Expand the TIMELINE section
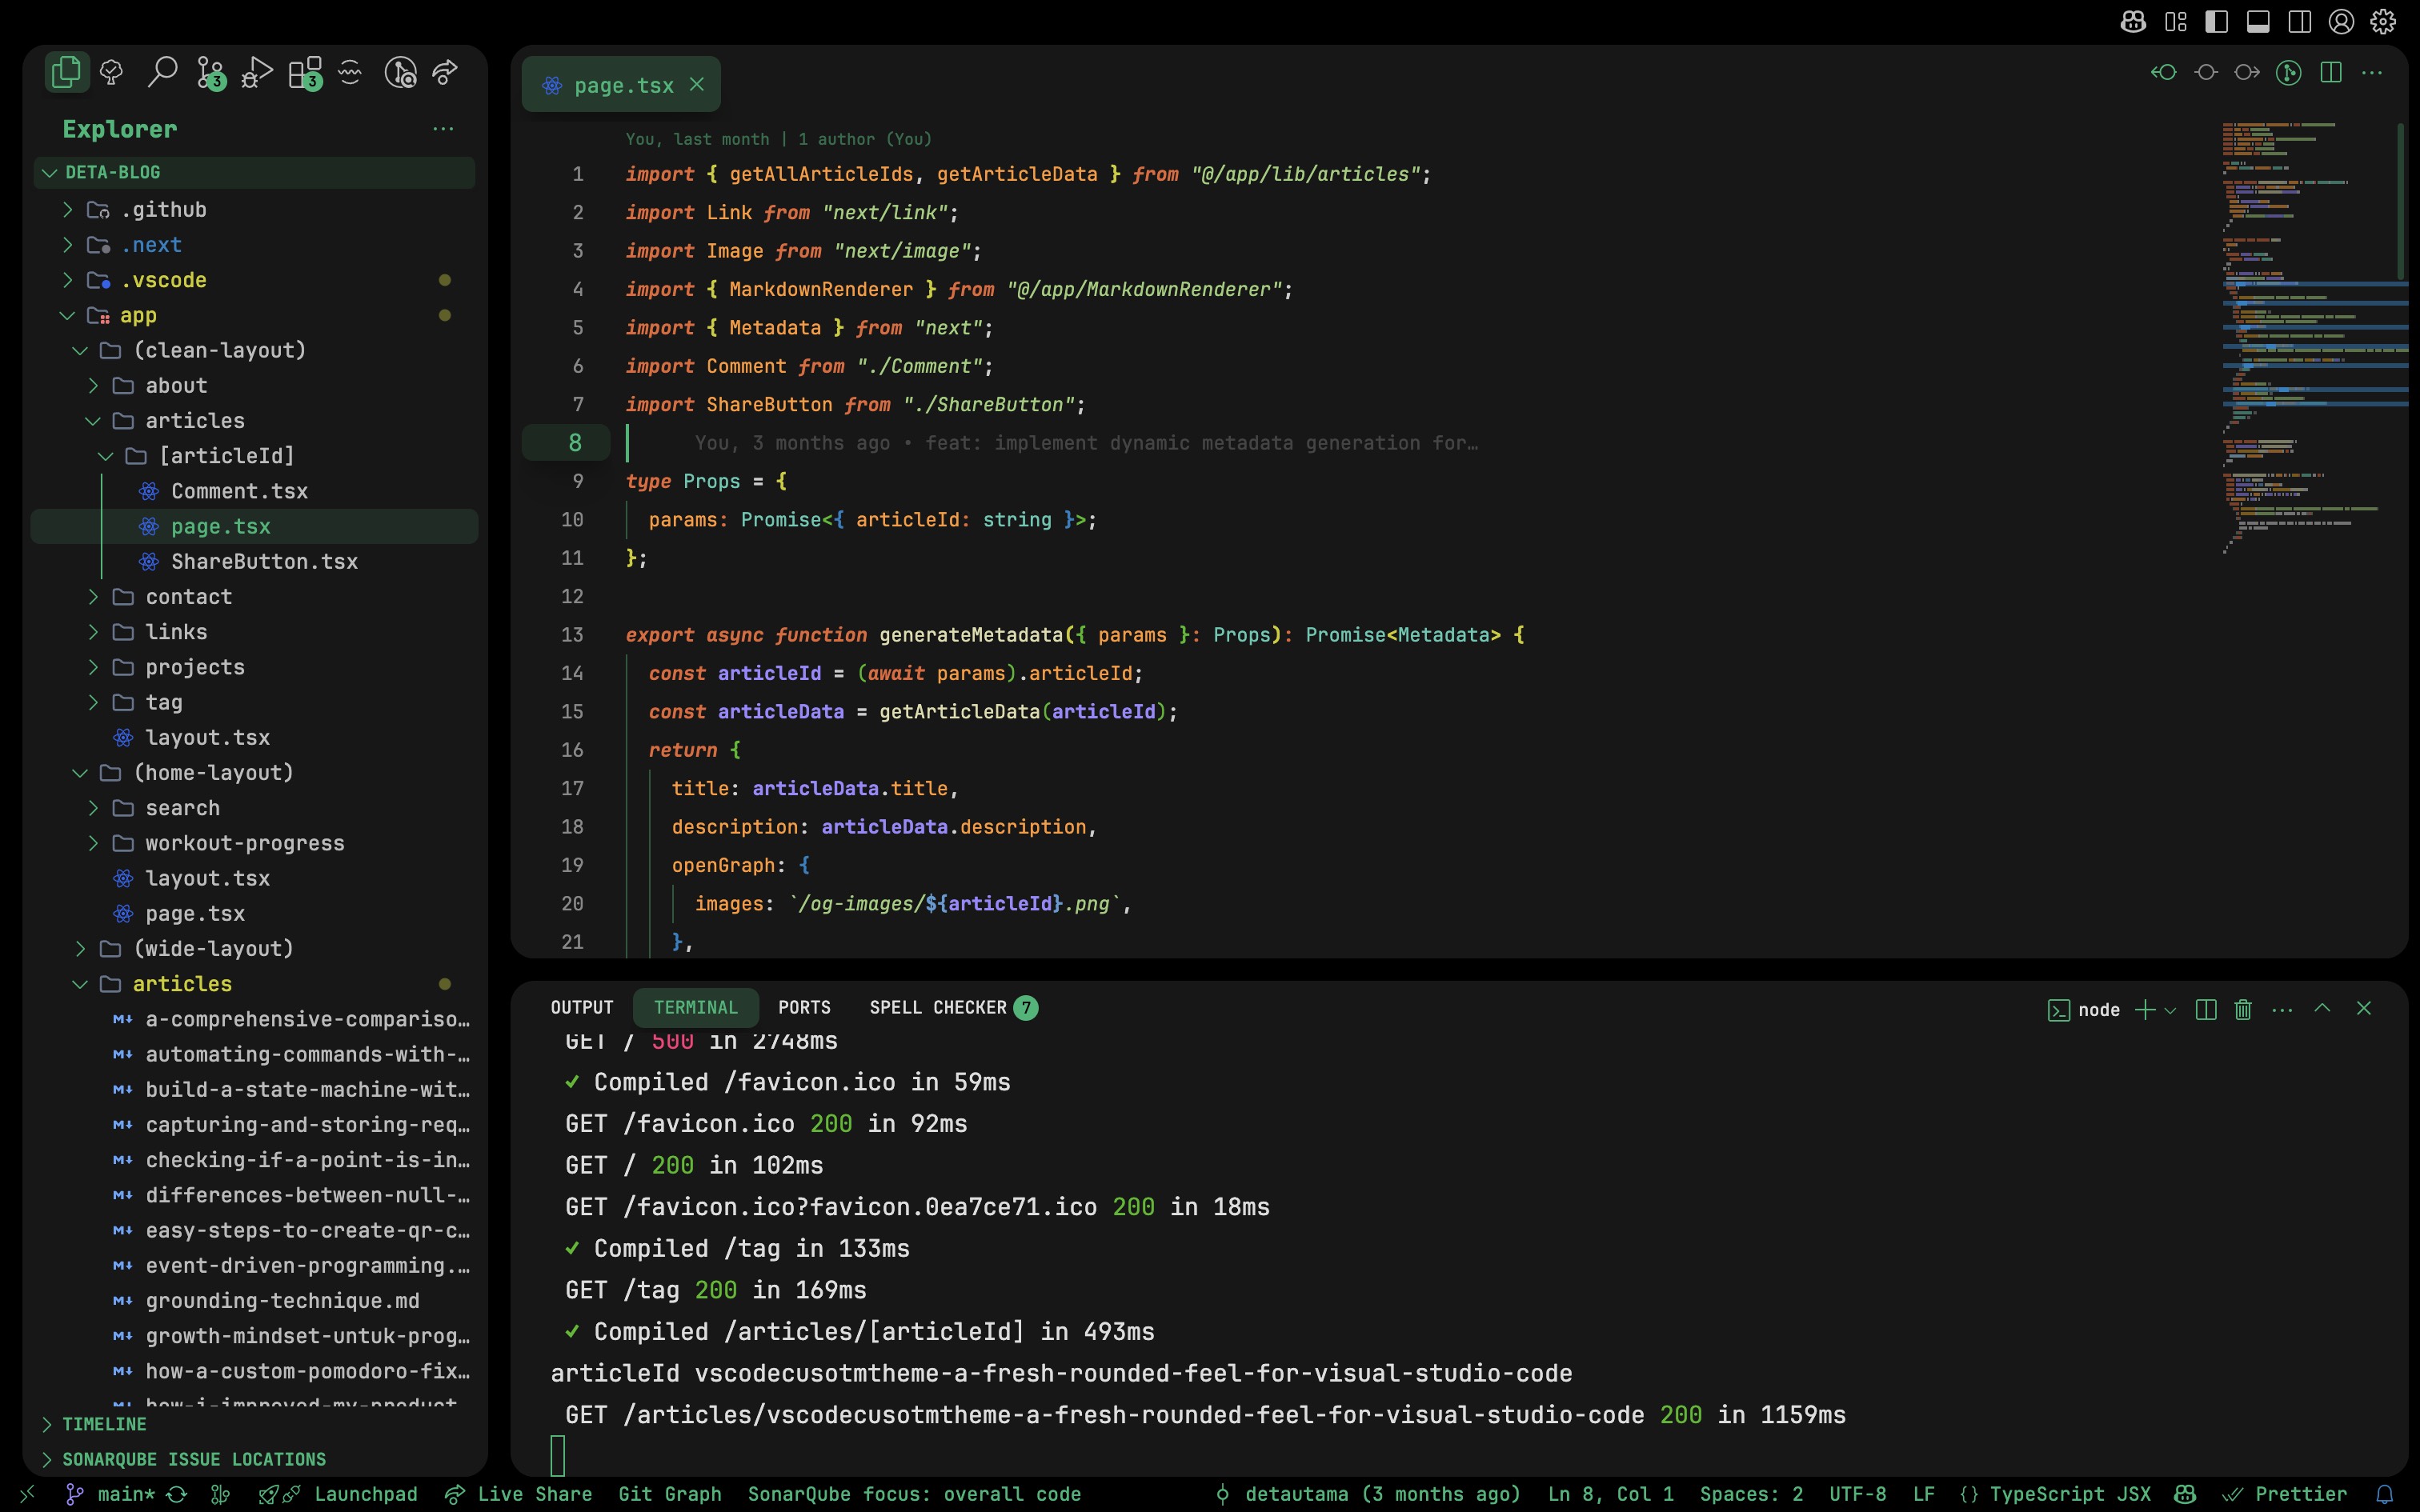 [x=254, y=1424]
